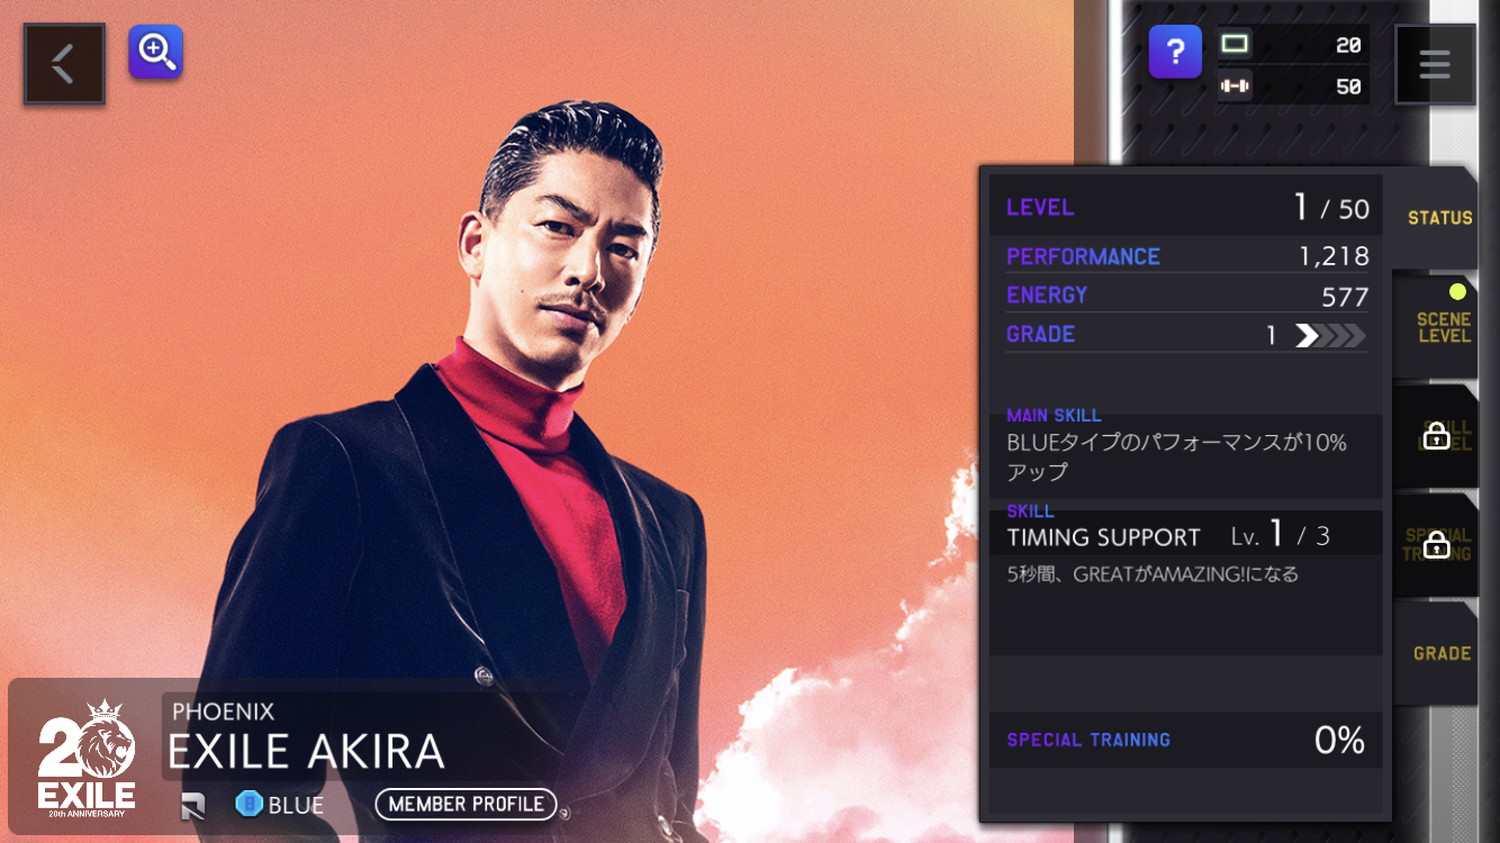The height and width of the screenshot is (843, 1500).
Task: Click the grade chevron progress indicator
Action: click(x=1330, y=335)
